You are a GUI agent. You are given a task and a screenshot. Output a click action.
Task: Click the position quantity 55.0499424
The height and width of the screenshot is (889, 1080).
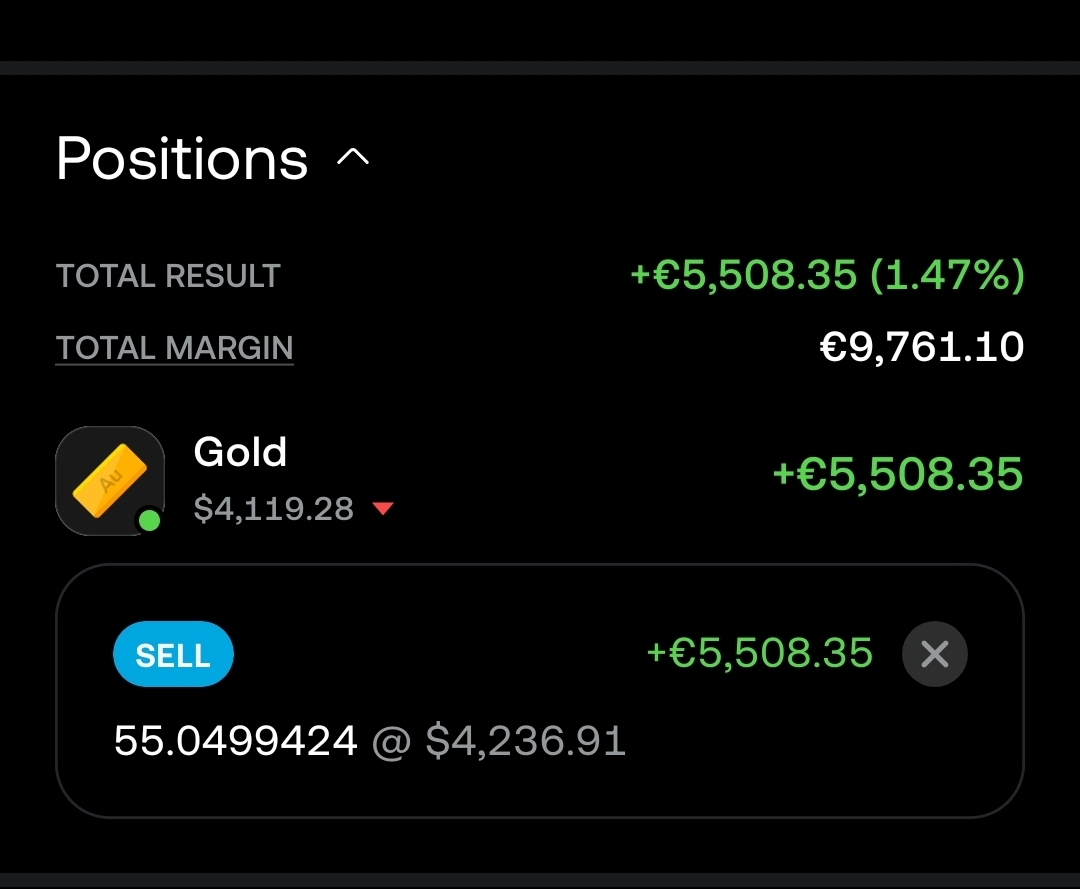coord(235,742)
